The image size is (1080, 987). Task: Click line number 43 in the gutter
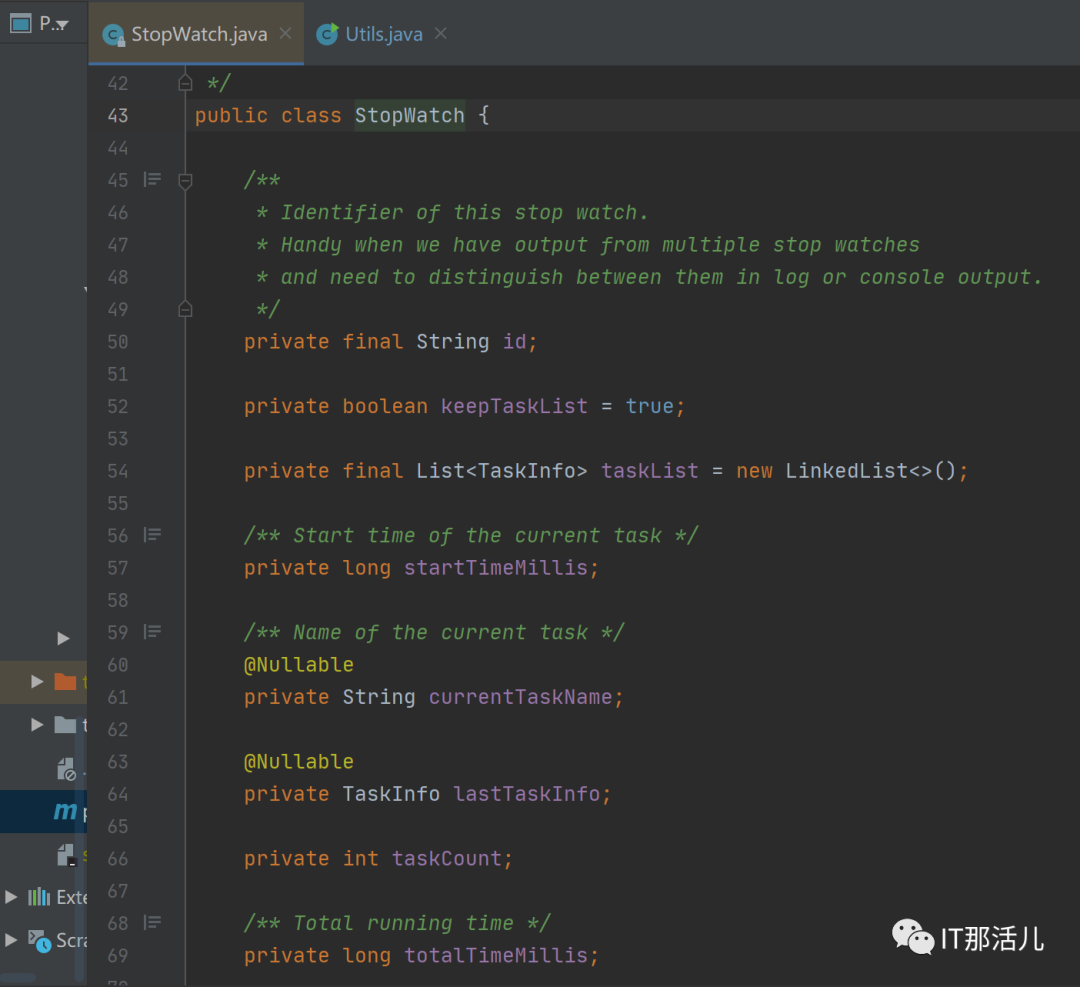(x=118, y=116)
